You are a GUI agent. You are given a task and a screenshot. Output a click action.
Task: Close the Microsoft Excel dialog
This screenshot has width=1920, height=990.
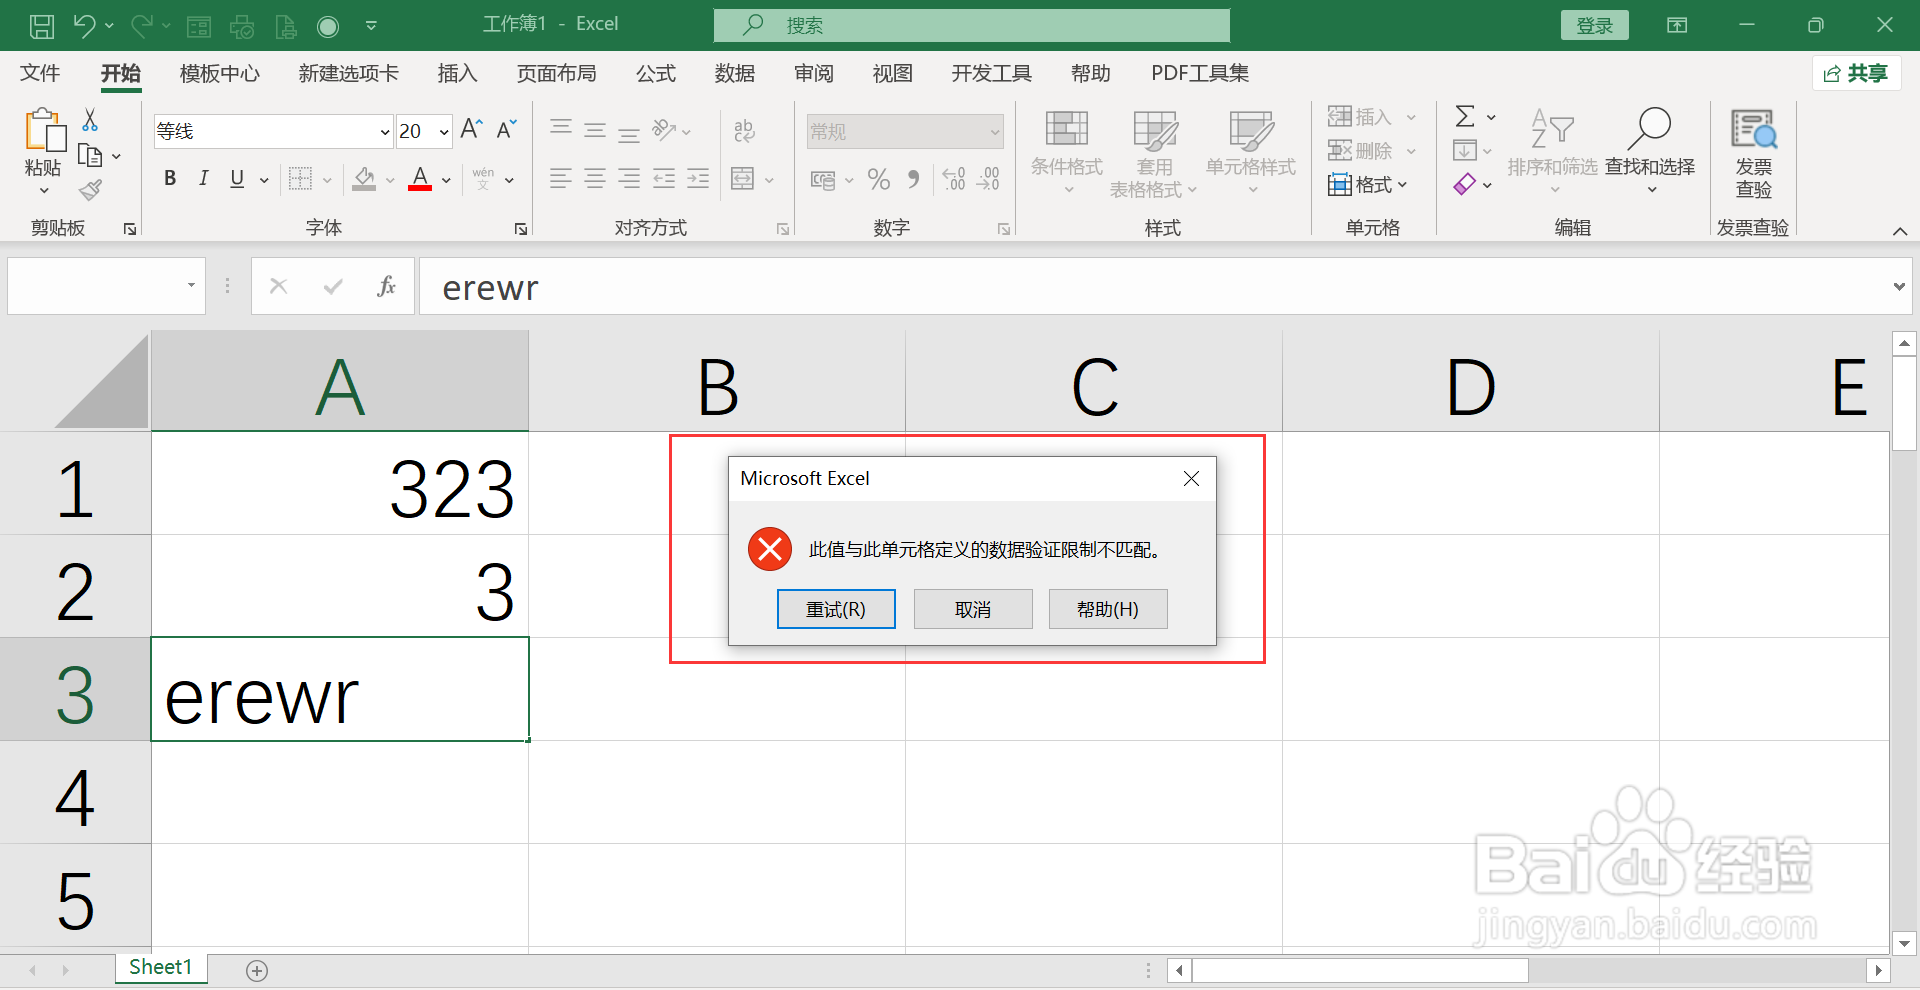click(x=1191, y=479)
